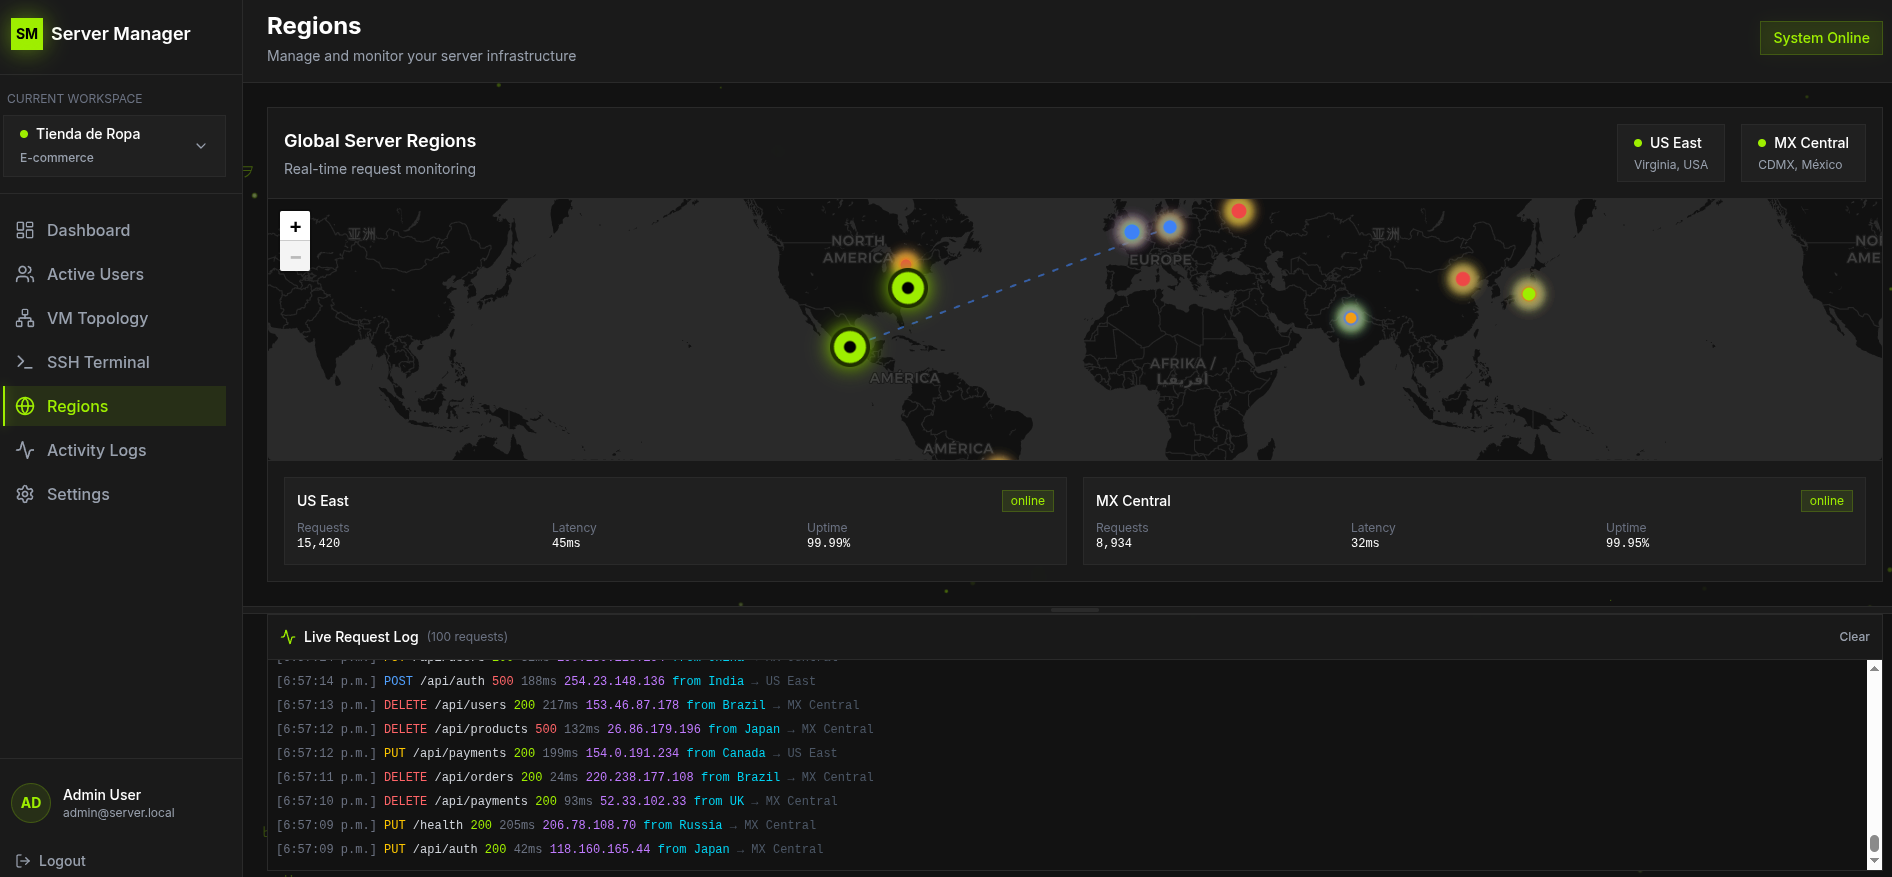Viewport: 1892px width, 877px height.
Task: Click the Logout link
Action: 51,861
